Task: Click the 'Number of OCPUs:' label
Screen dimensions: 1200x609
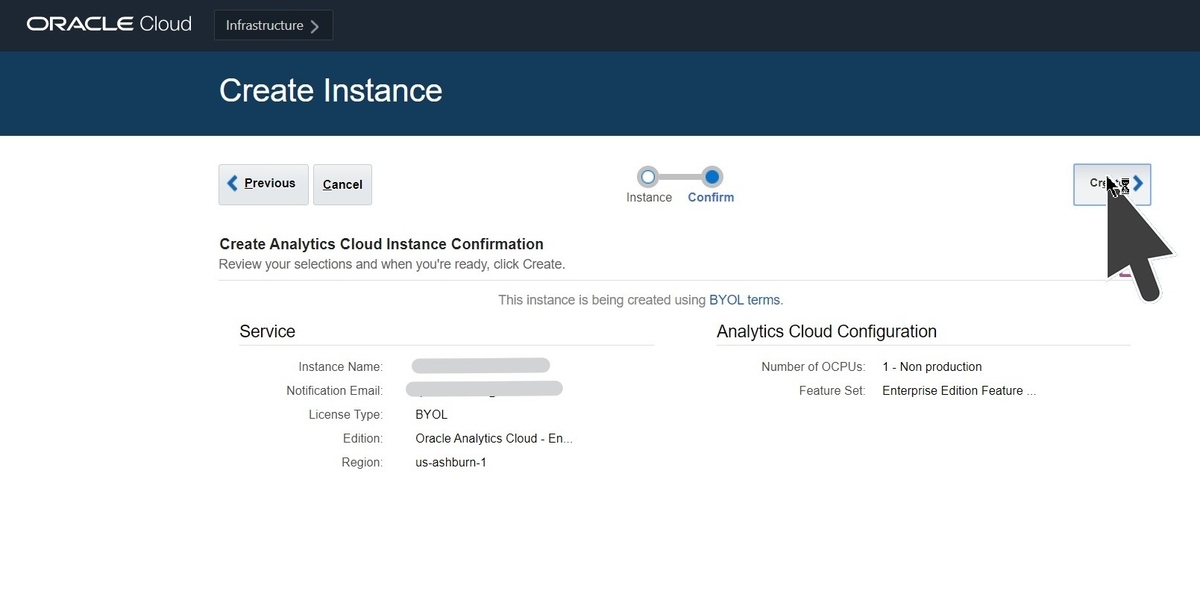Action: (x=813, y=367)
